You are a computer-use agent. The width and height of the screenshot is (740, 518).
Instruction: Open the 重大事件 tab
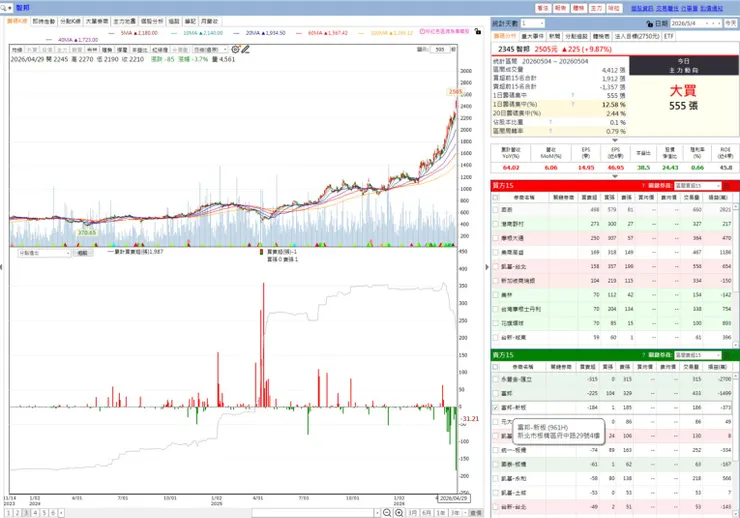coord(532,36)
